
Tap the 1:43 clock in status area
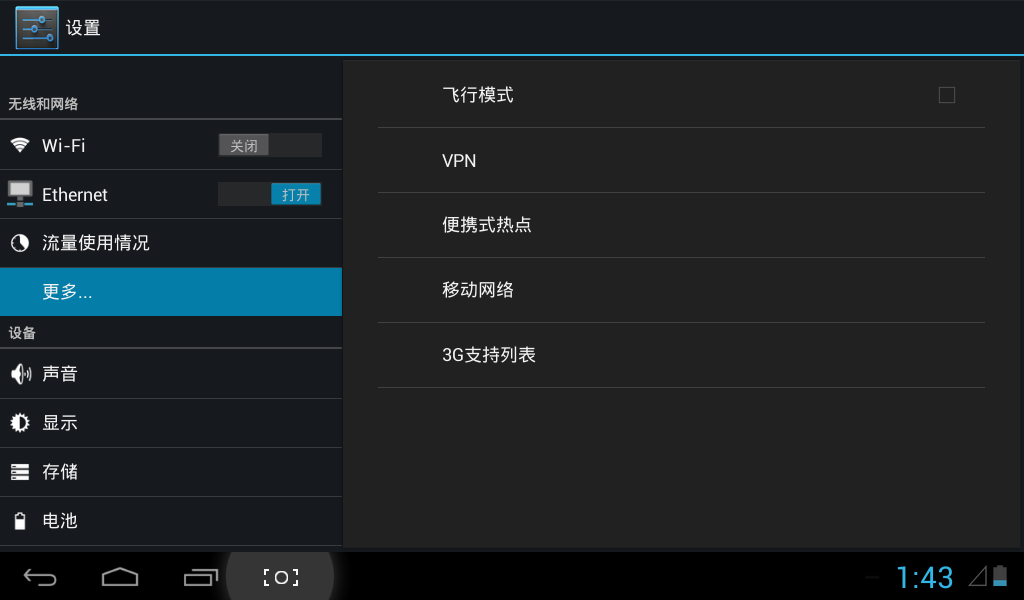click(x=924, y=577)
